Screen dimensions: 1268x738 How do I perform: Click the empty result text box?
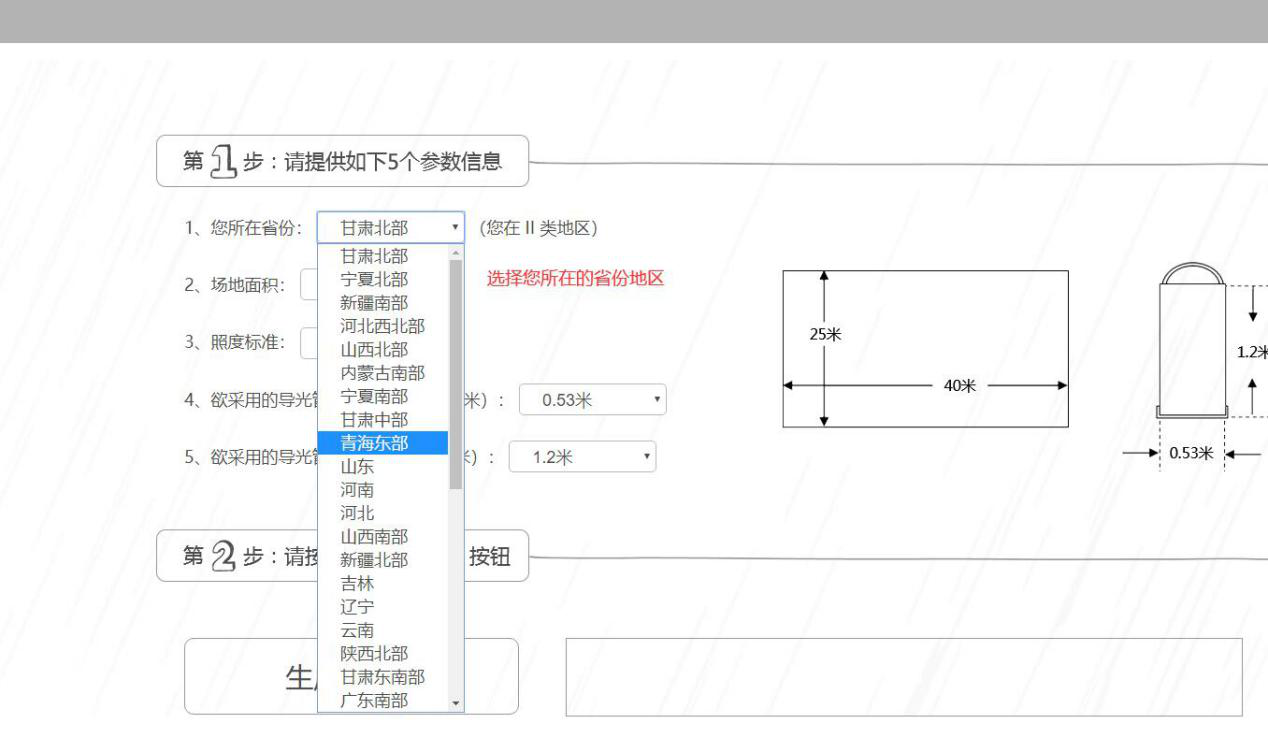coord(903,677)
